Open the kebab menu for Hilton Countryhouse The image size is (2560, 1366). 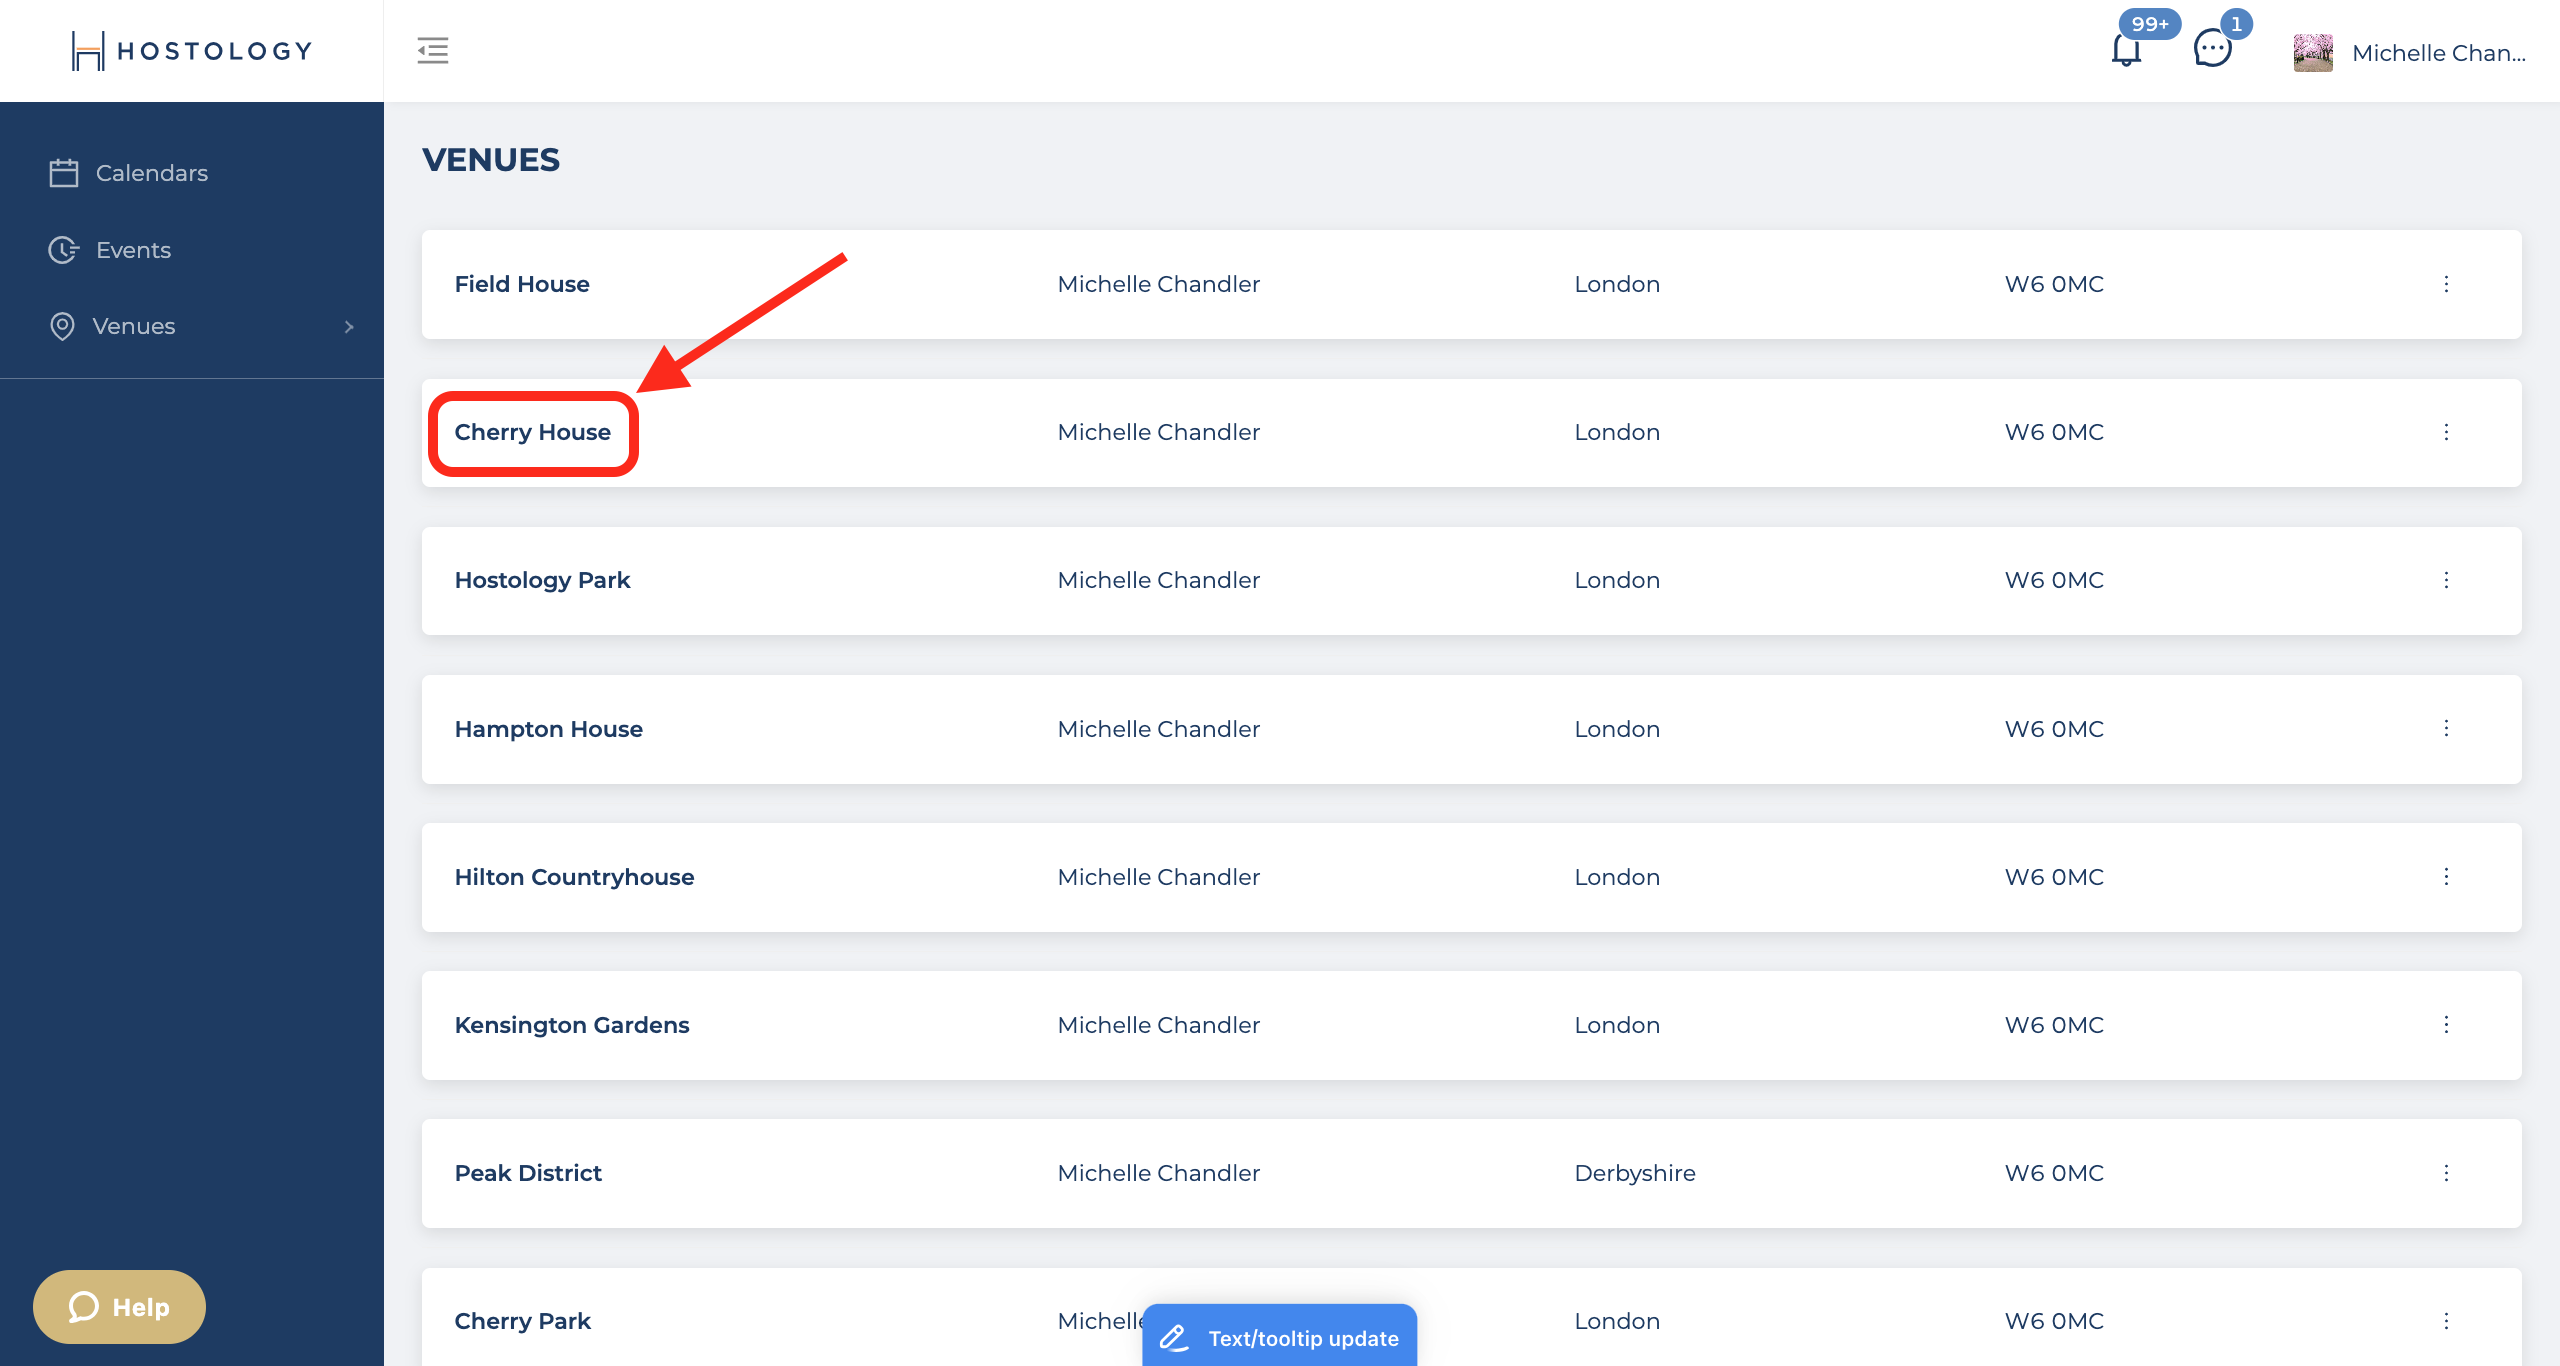coord(2447,877)
